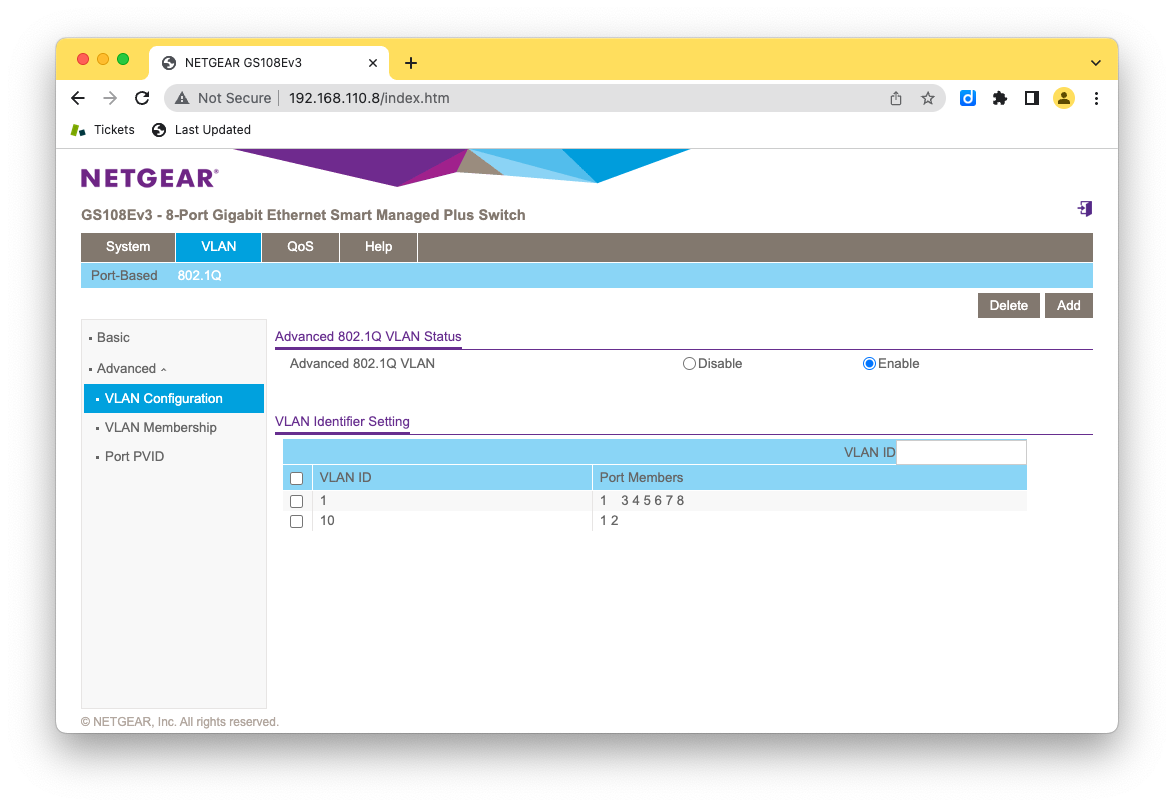The width and height of the screenshot is (1174, 807).
Task: Open Port PVID in the sidebar
Action: pos(134,457)
